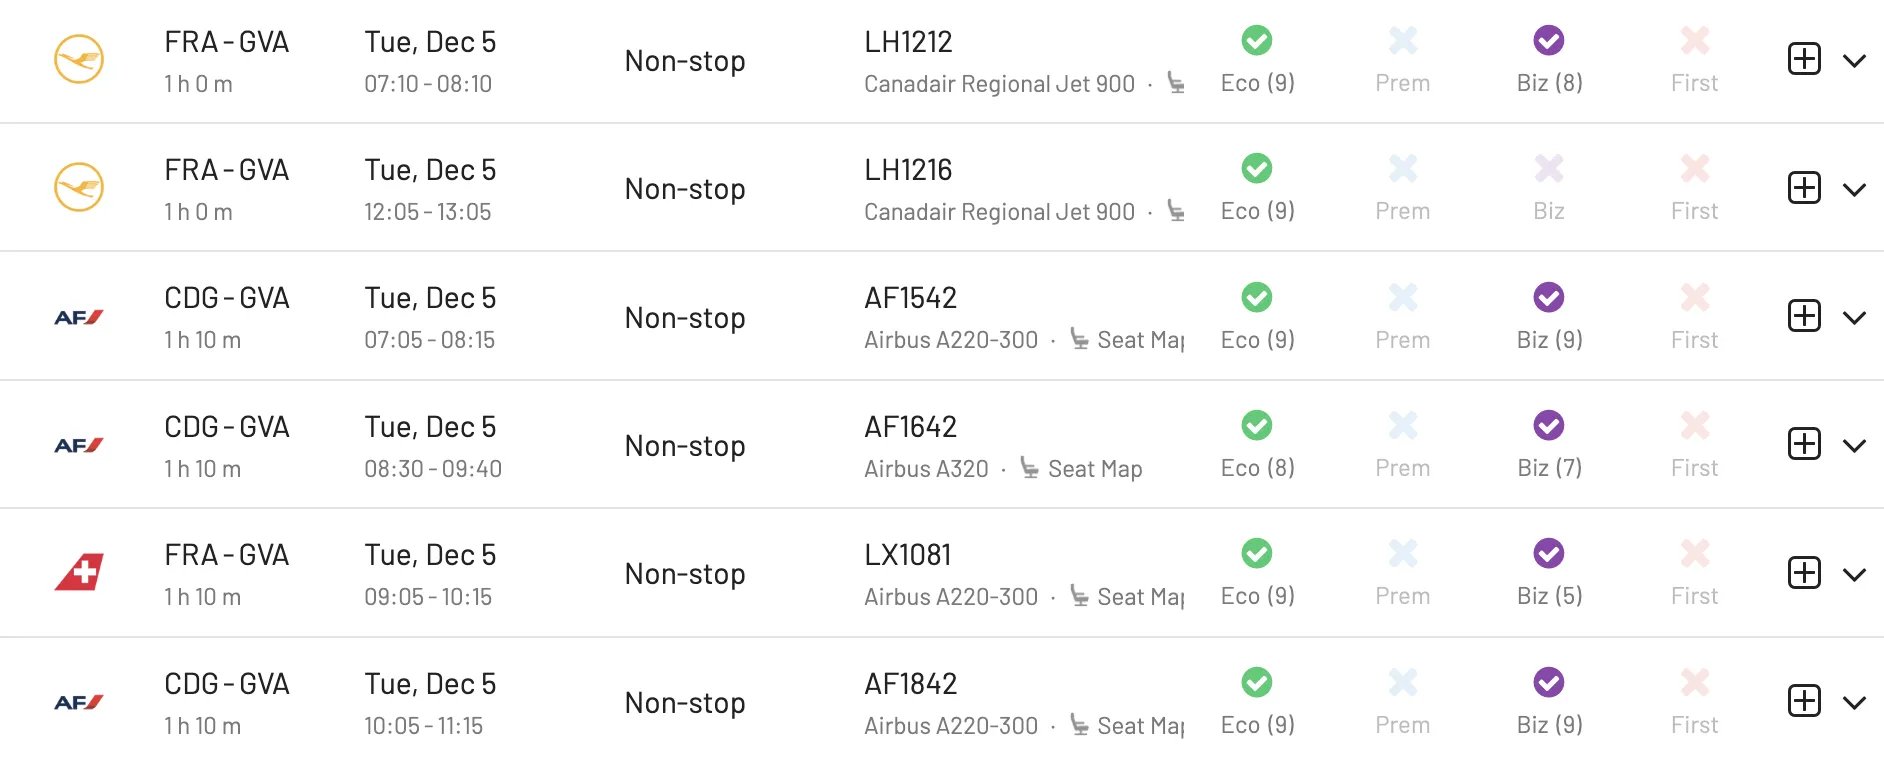Click the Lufthansa logo for flight LH1212
Screen dimensions: 1884x762
(78, 59)
